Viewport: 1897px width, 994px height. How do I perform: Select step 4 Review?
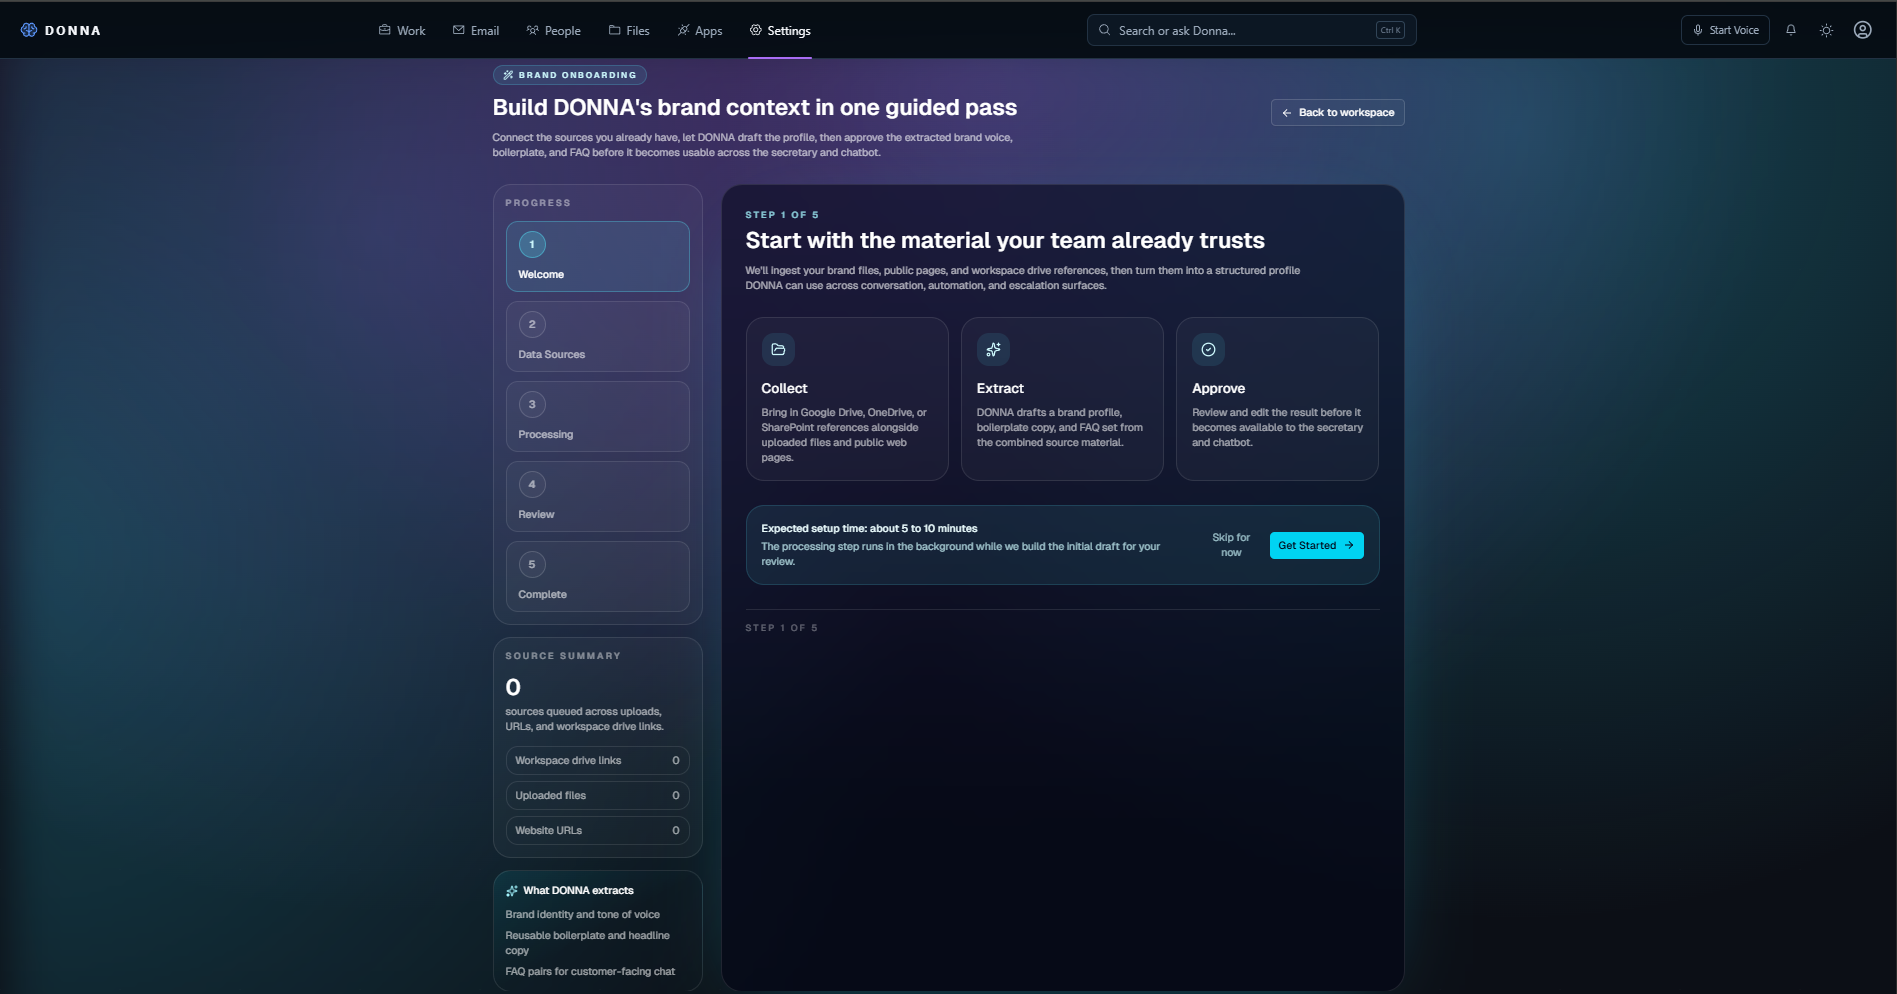click(x=597, y=496)
